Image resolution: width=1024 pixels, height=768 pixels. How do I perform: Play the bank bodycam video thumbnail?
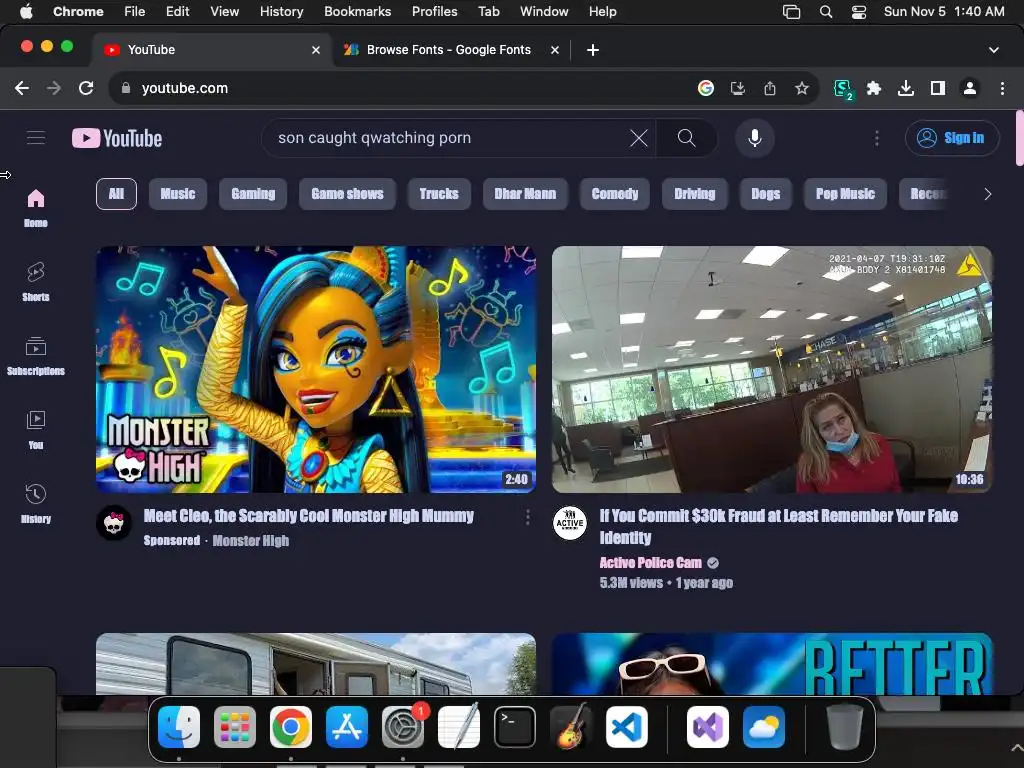[x=772, y=369]
